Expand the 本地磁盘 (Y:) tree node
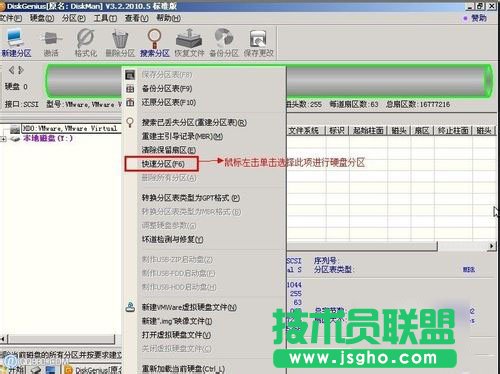The height and width of the screenshot is (374, 500). (3, 139)
